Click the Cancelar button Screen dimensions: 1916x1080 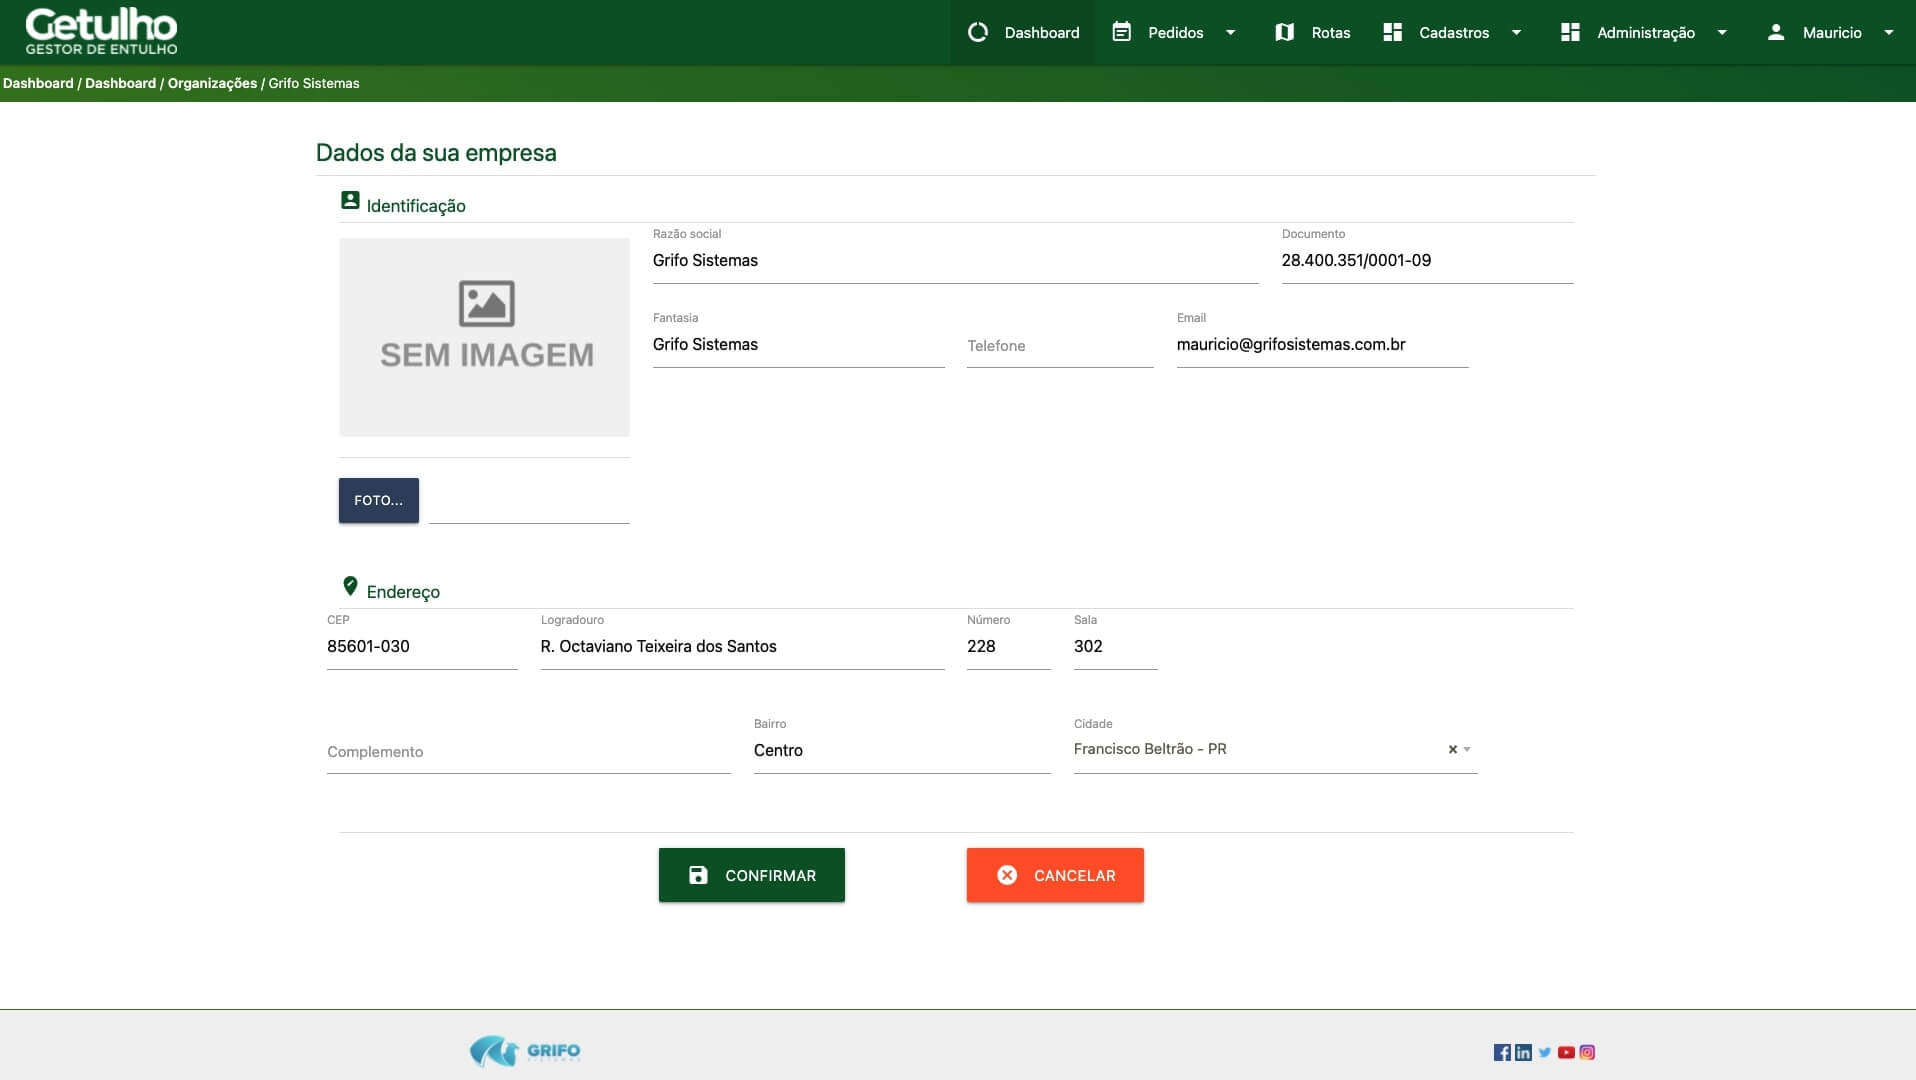pyautogui.click(x=1055, y=875)
